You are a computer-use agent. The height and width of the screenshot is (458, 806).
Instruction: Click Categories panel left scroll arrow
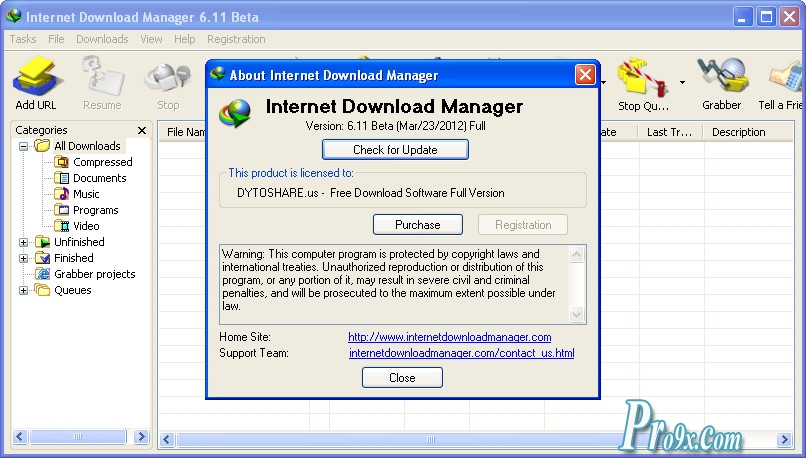coord(20,437)
